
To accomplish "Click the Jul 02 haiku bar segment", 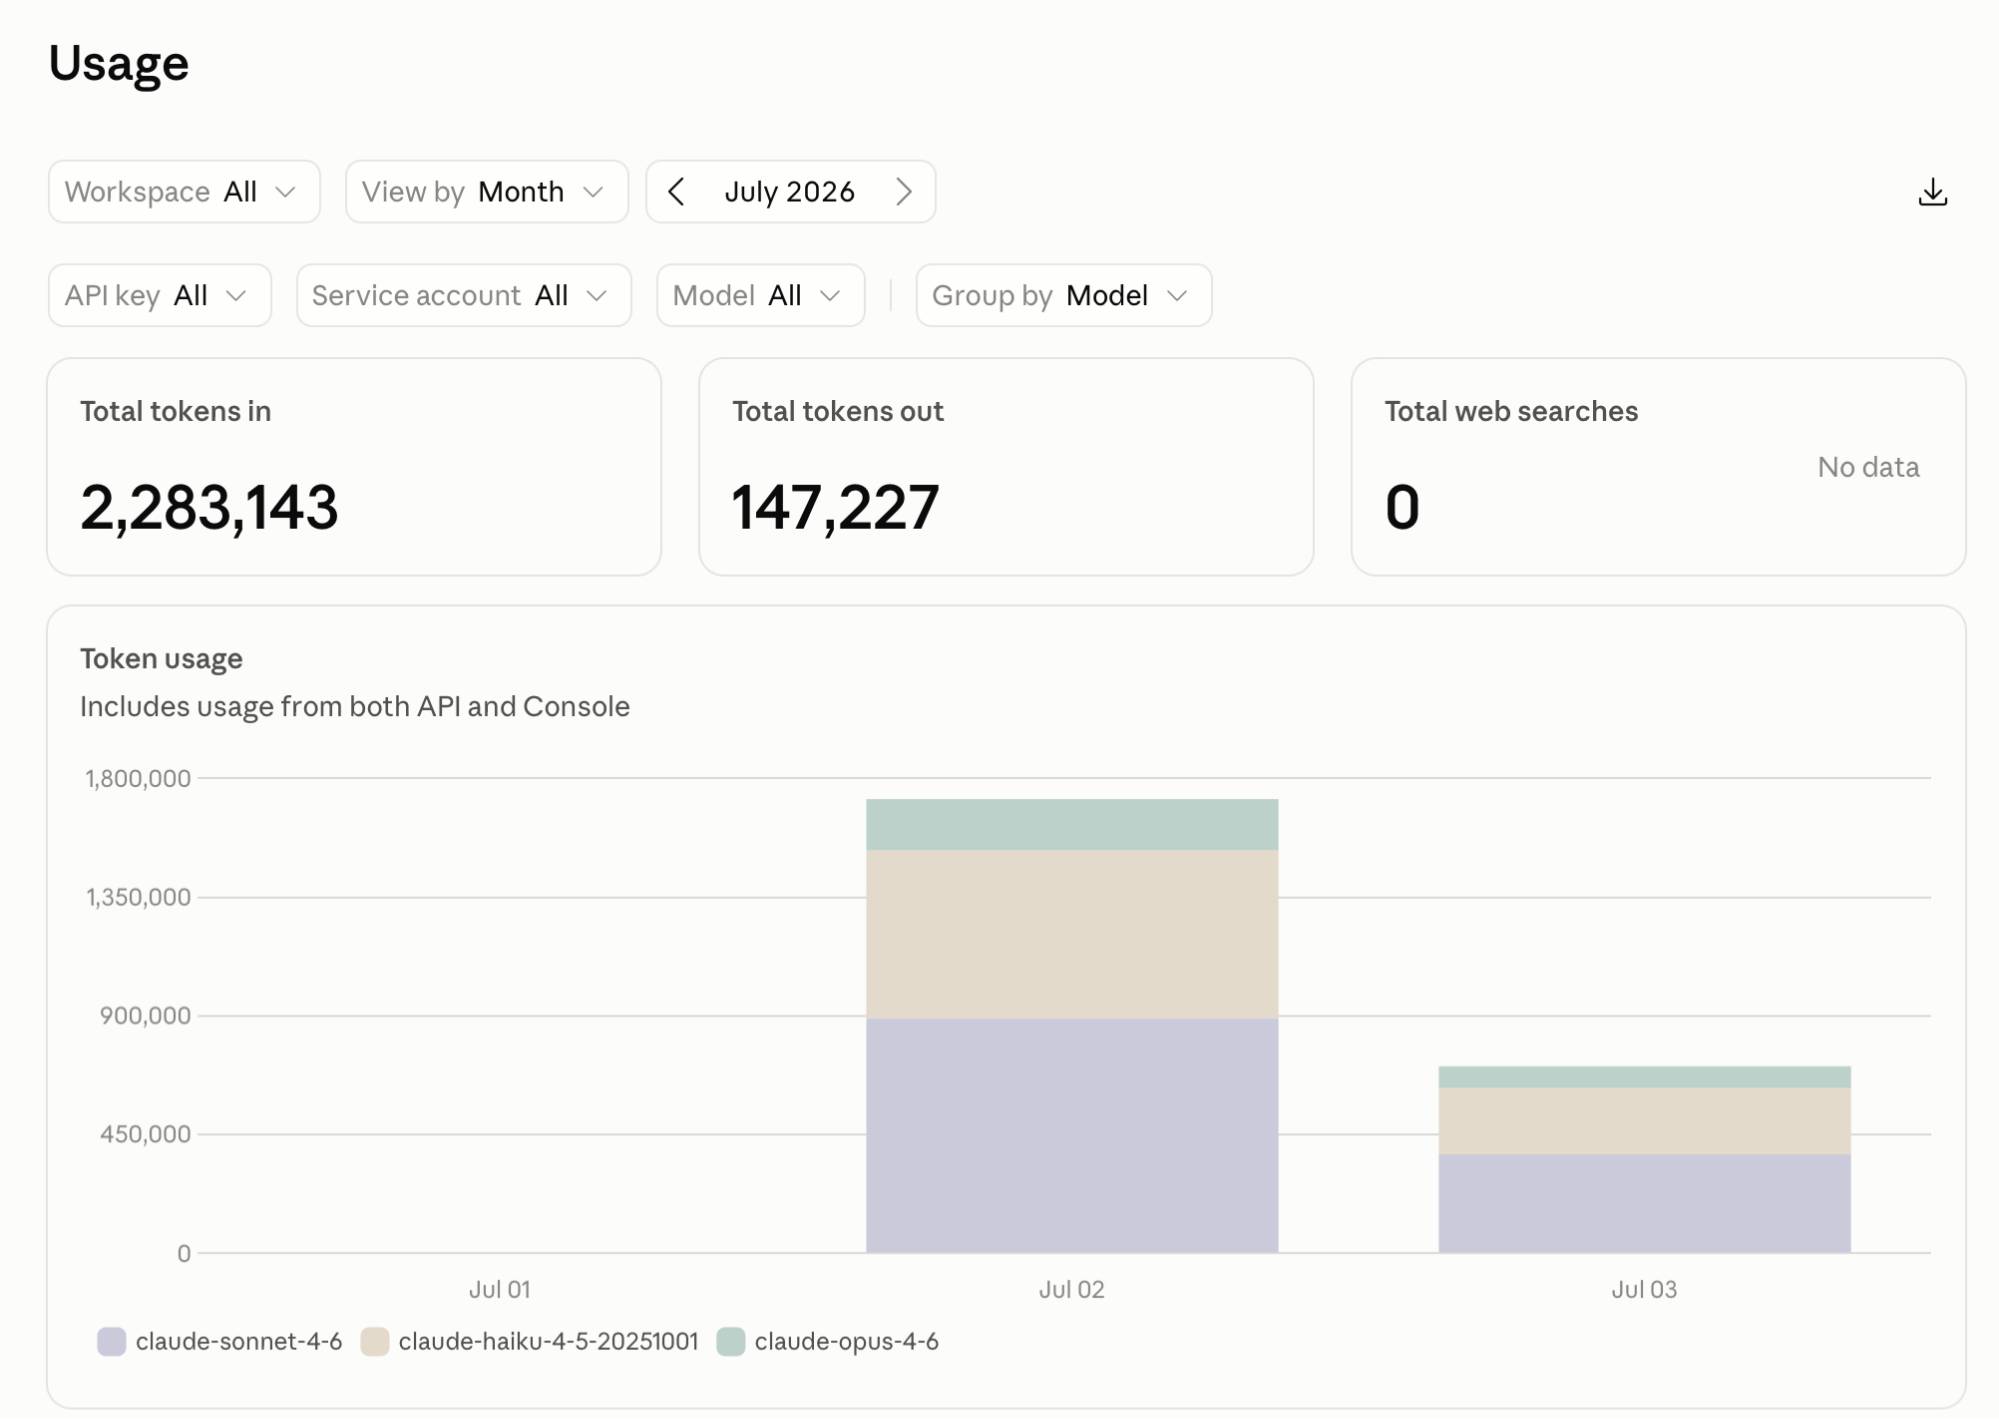I will [x=1072, y=934].
